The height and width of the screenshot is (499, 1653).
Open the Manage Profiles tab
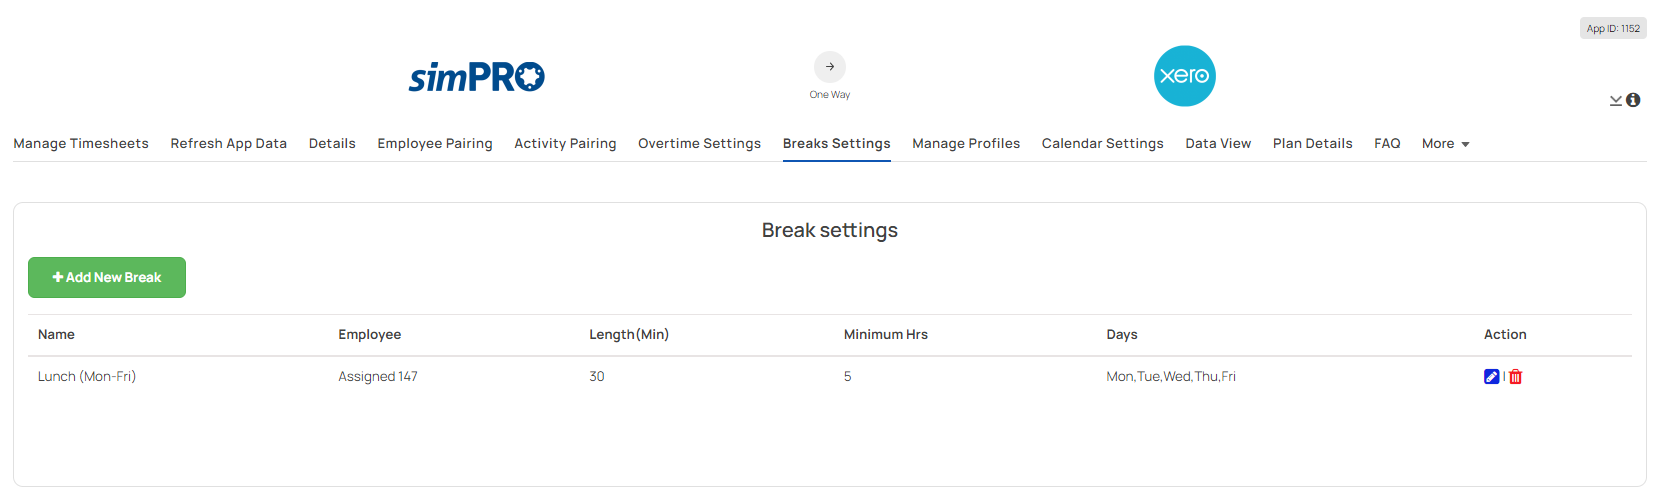tap(966, 144)
